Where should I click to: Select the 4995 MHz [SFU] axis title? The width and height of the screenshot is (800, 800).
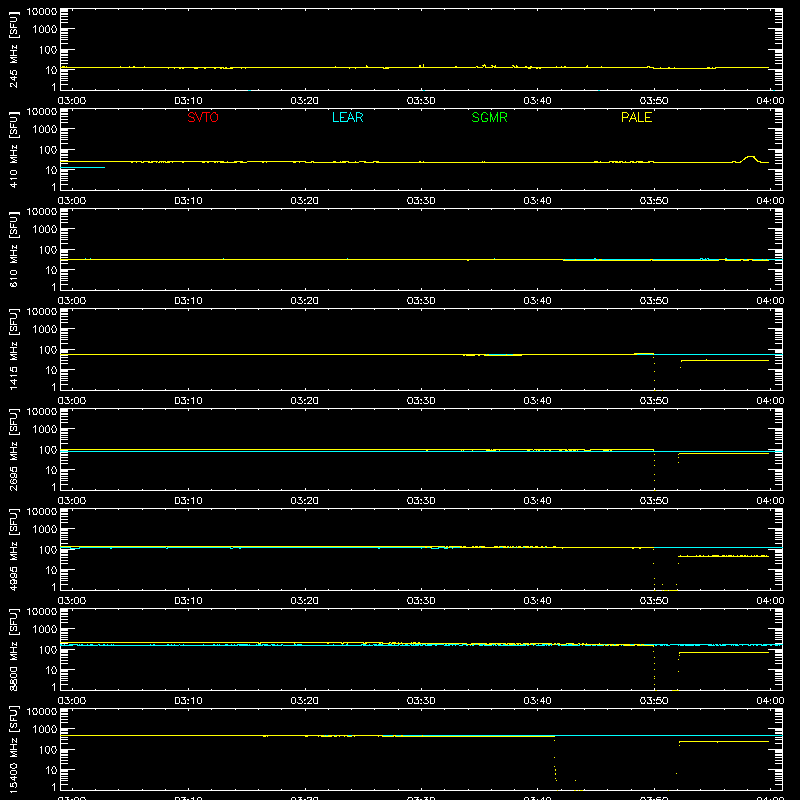coord(13,549)
